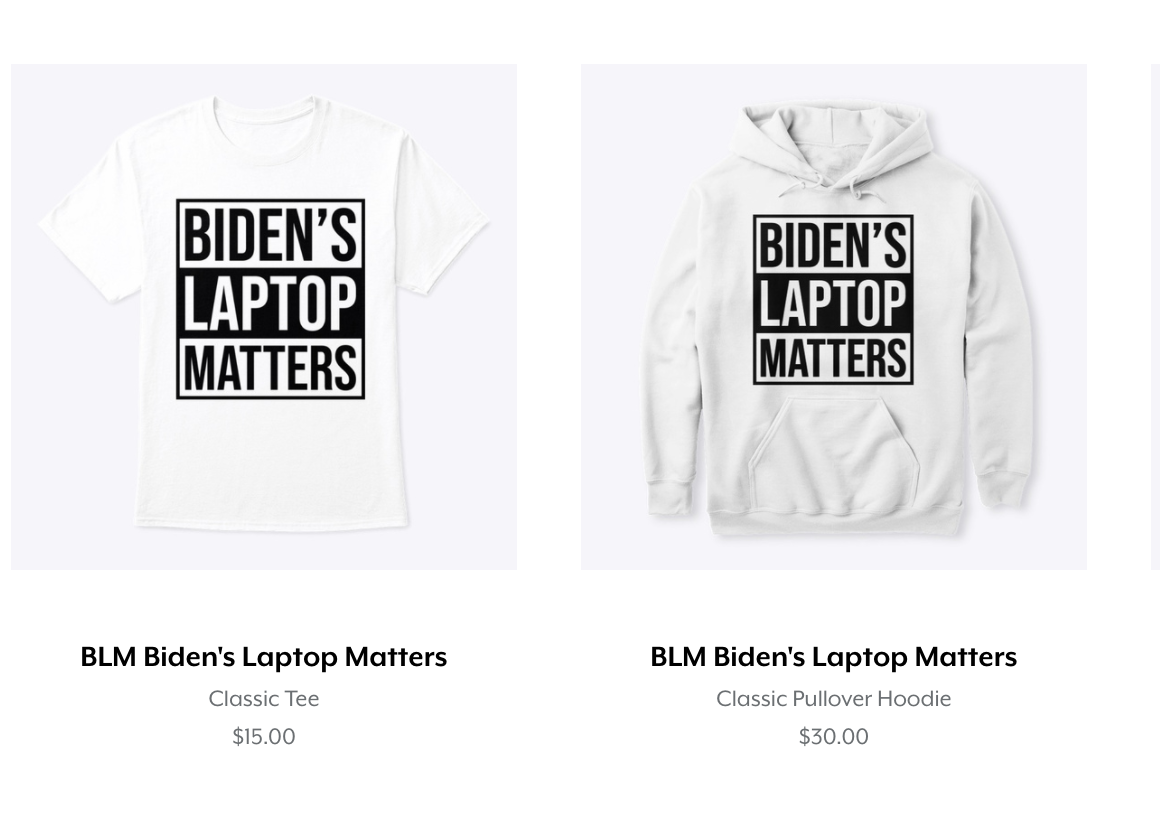Viewport: 1160px width, 824px height.
Task: Open the white Classic Tee product image
Action: (263, 317)
